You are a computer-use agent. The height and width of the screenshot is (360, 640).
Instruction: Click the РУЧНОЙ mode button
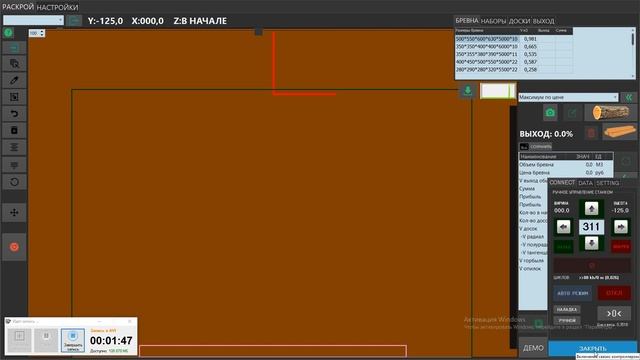[567, 320]
